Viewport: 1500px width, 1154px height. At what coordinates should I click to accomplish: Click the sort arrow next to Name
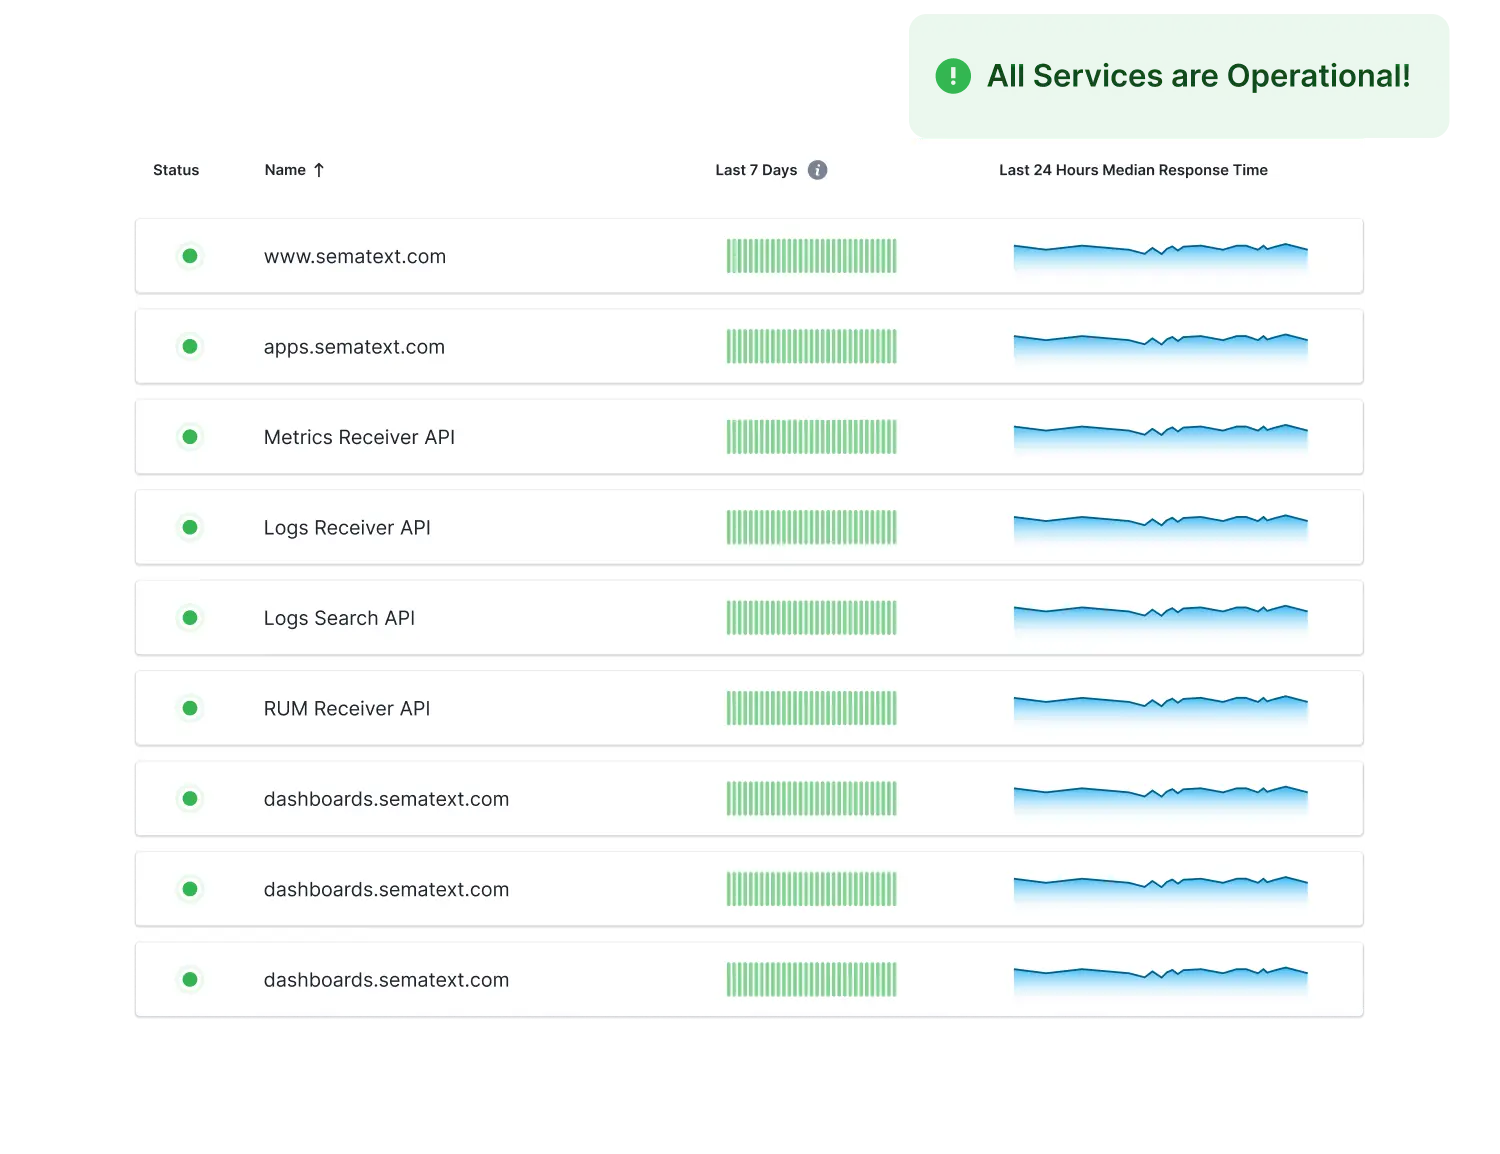coord(319,170)
